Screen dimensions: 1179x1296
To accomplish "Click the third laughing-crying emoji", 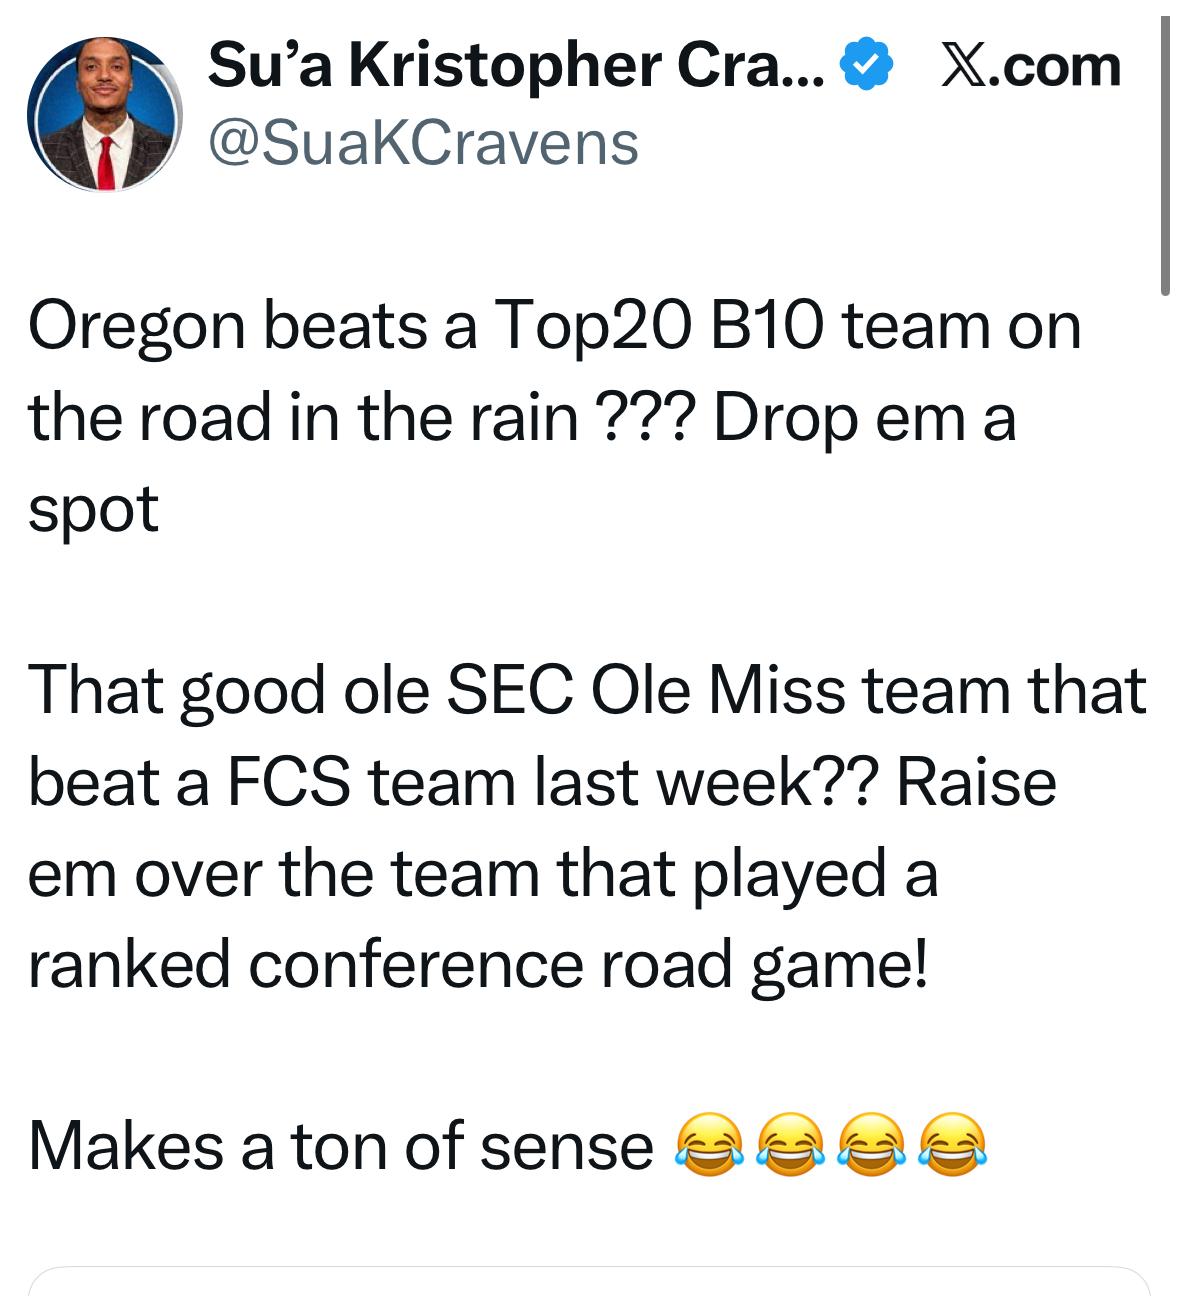I will click(x=871, y=1144).
